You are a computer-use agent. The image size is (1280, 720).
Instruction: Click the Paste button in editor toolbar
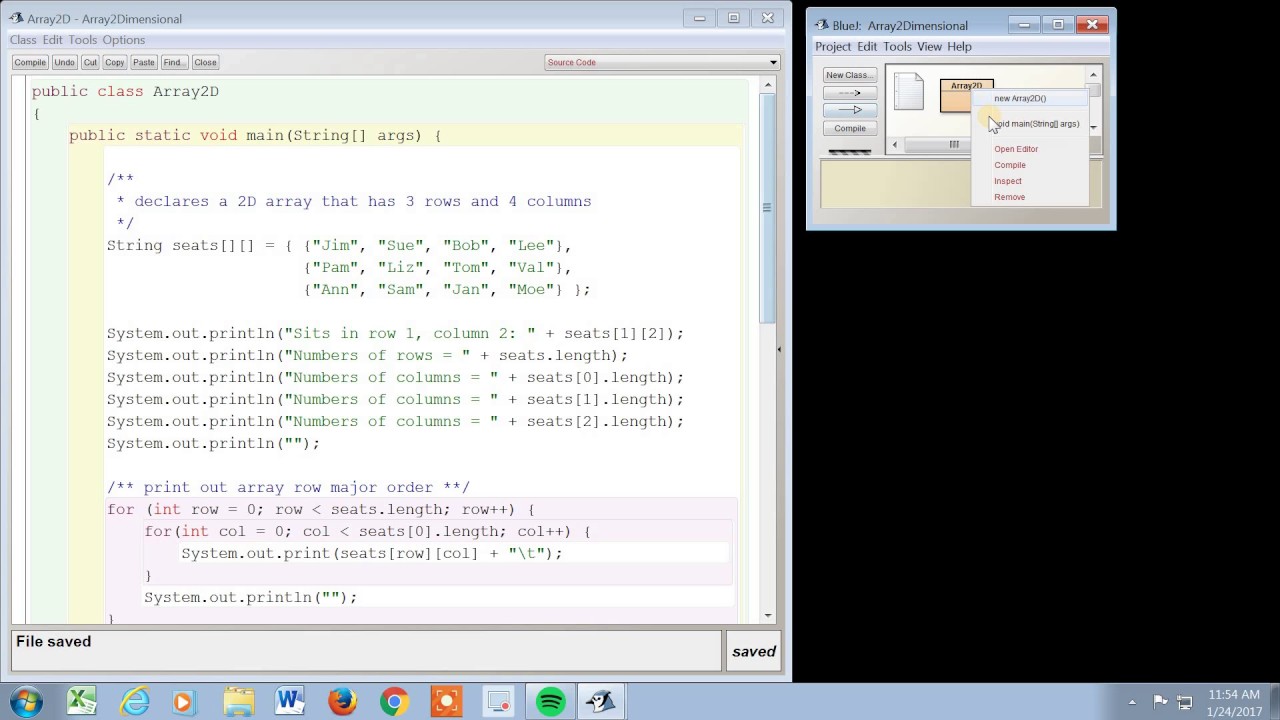click(144, 62)
